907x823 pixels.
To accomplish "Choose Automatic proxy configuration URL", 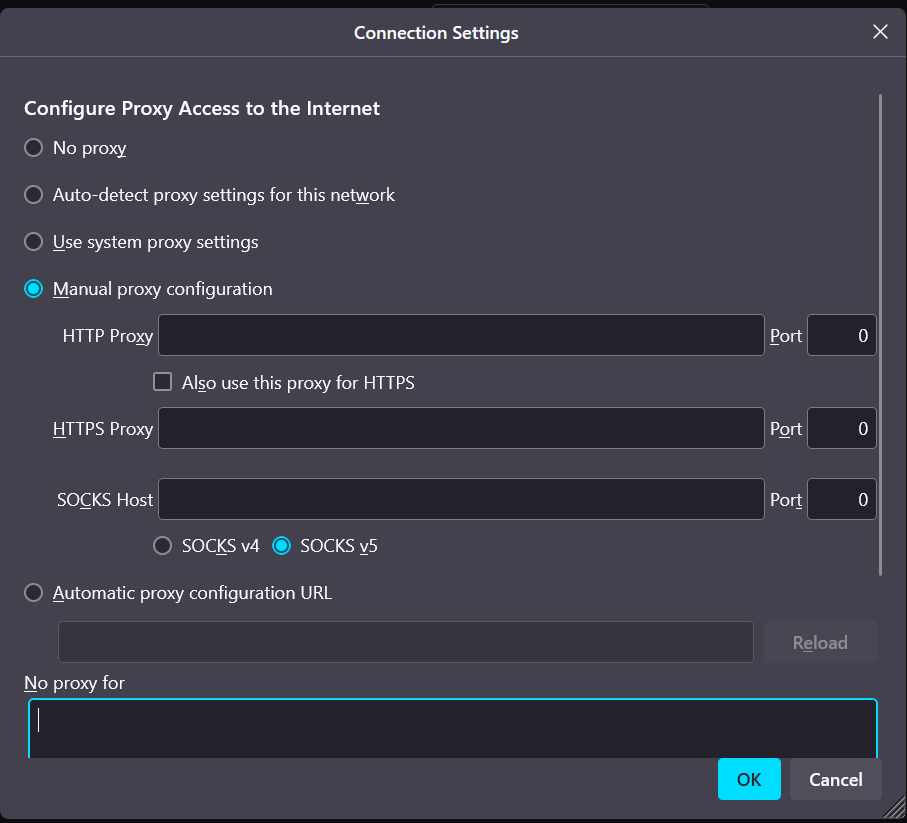I will click(34, 592).
